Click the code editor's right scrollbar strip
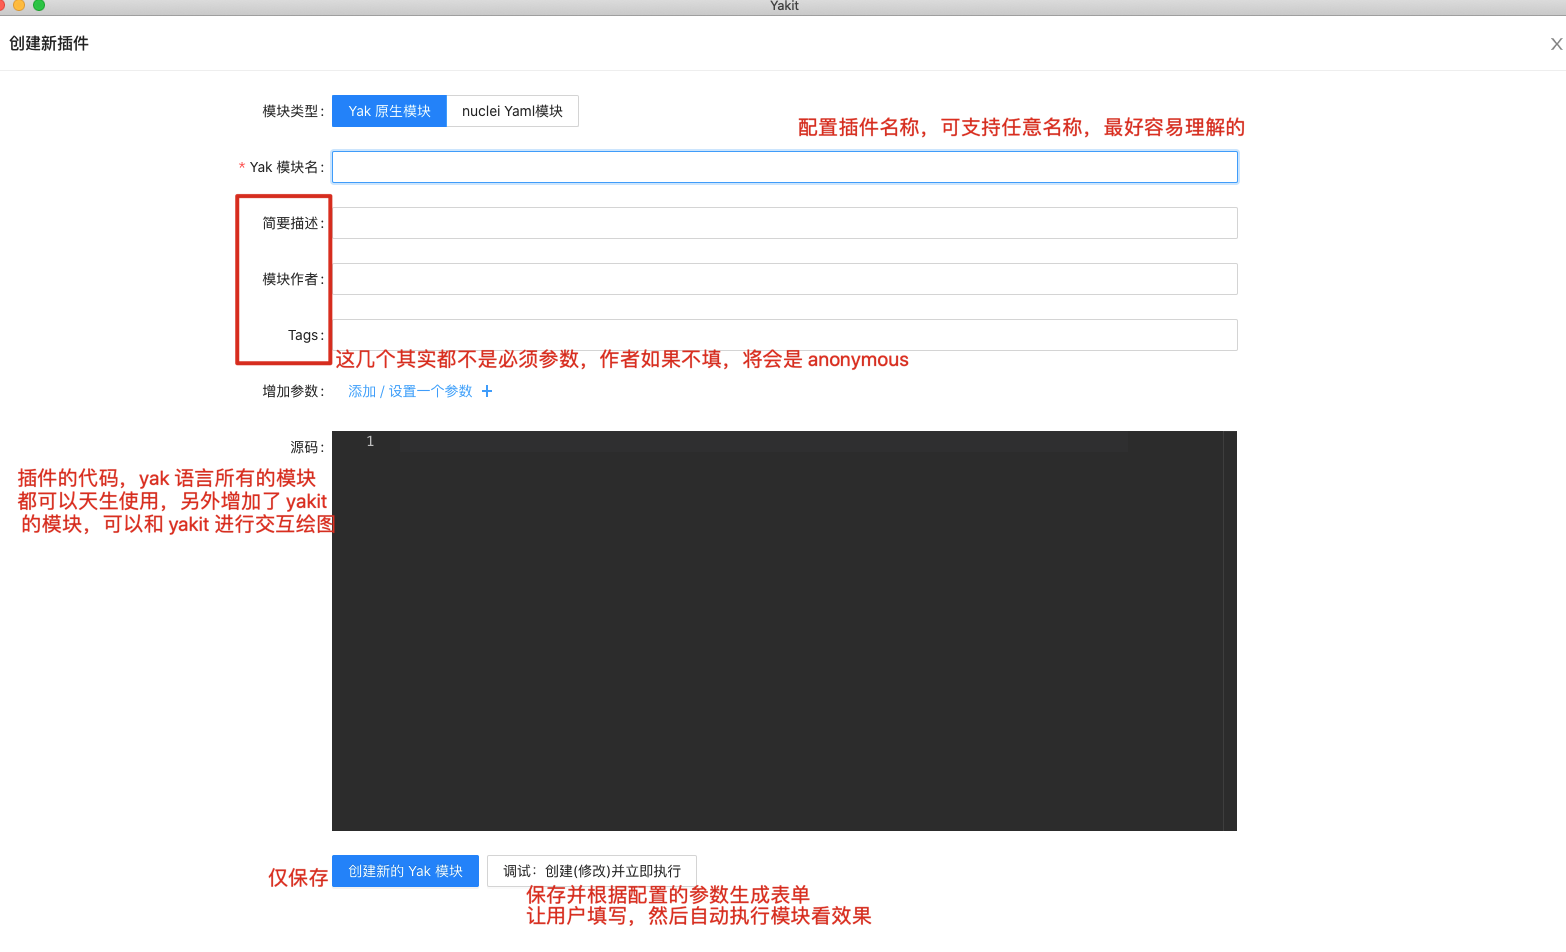 (1230, 630)
